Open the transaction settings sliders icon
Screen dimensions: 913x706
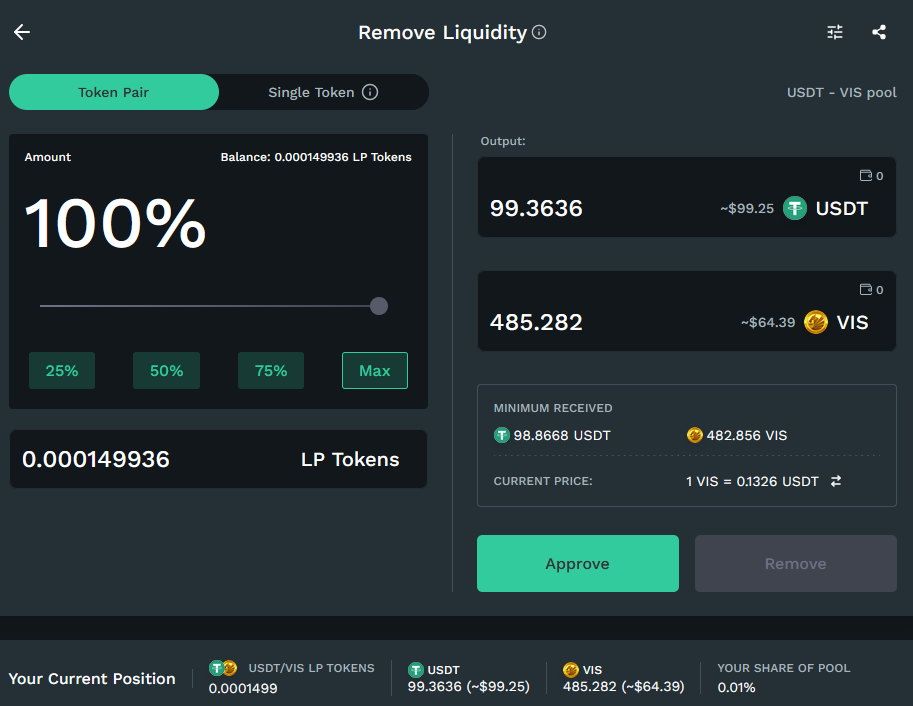(x=835, y=32)
